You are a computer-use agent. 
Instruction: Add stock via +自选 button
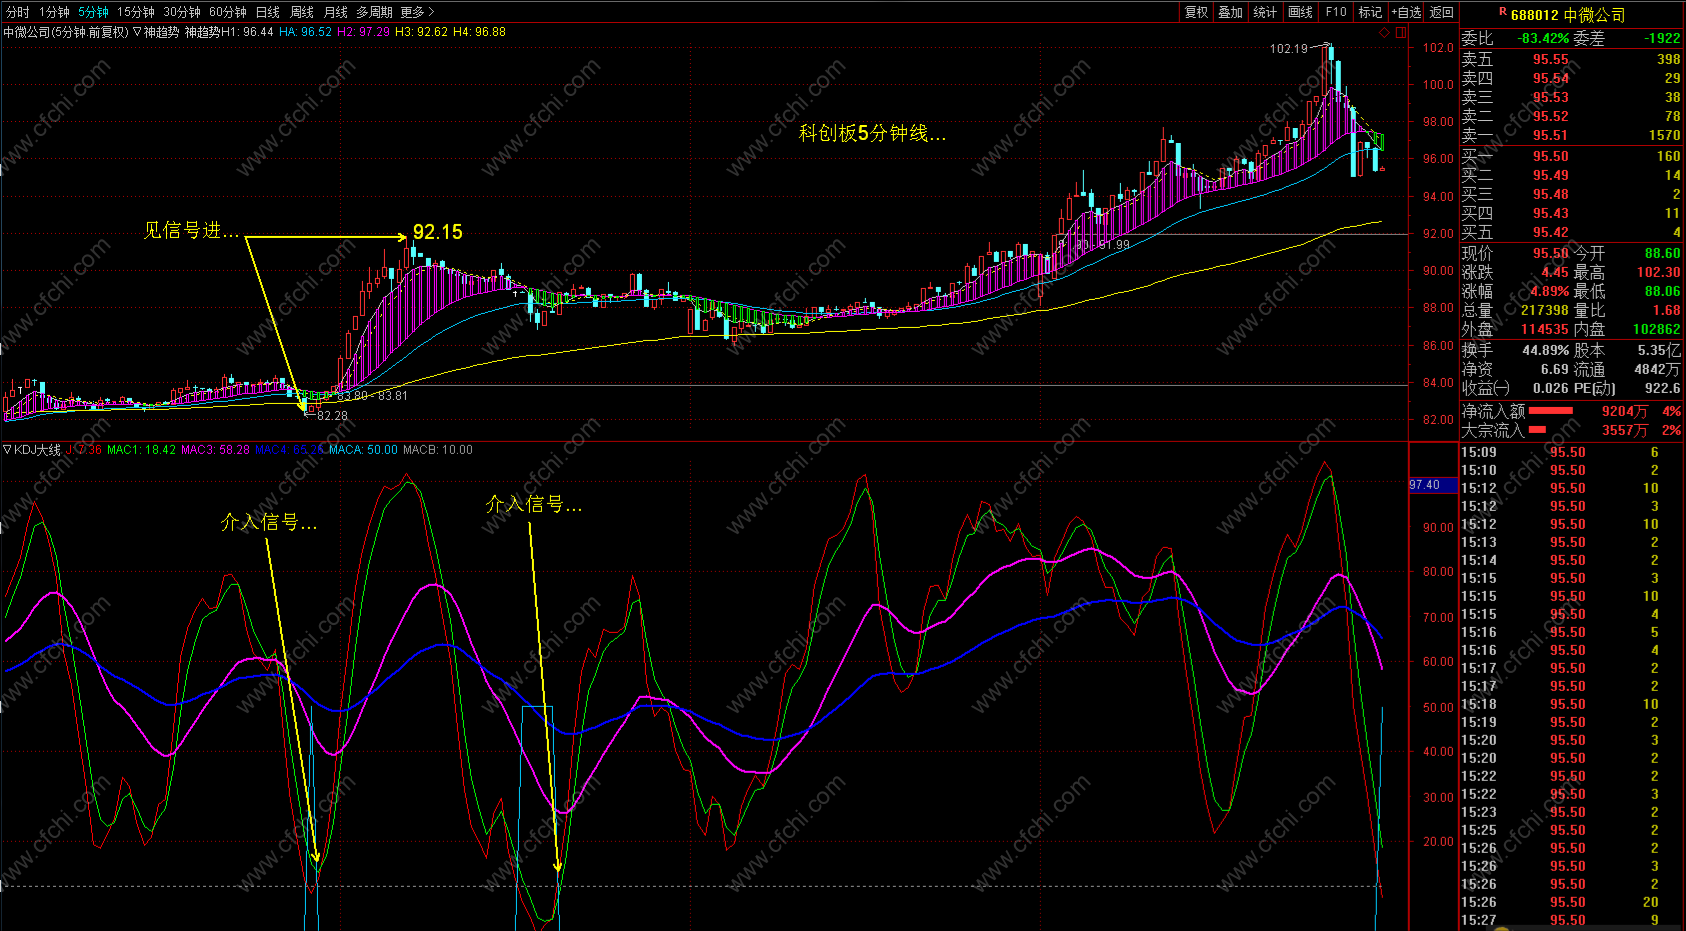[1406, 12]
